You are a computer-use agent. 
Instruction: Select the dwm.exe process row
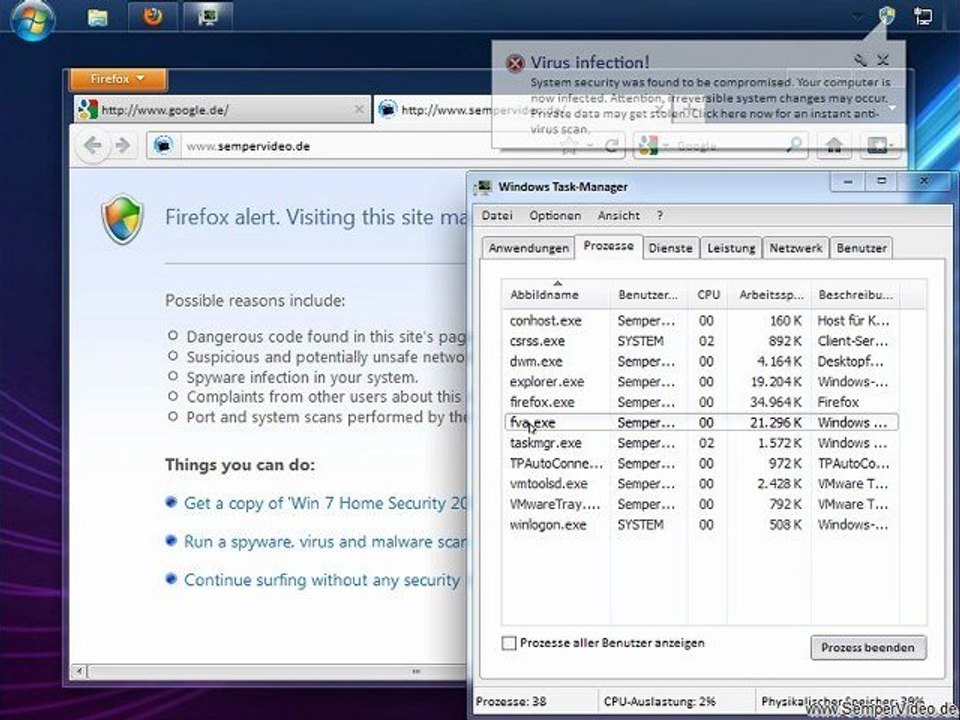701,361
